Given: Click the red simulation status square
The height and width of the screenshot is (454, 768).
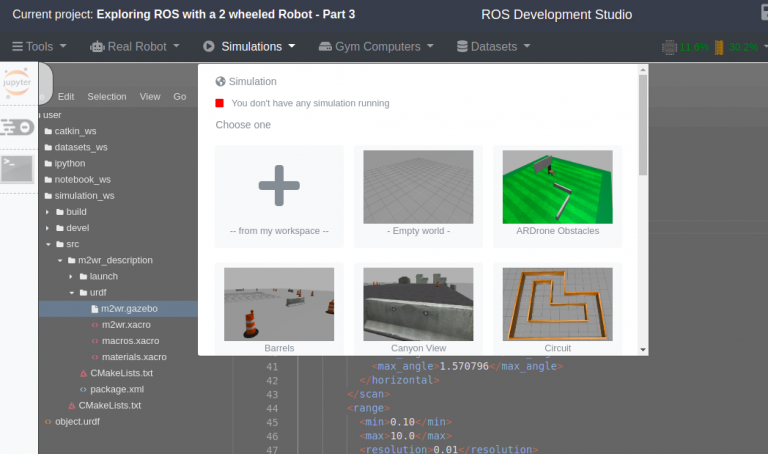Looking at the screenshot, I should coord(219,103).
